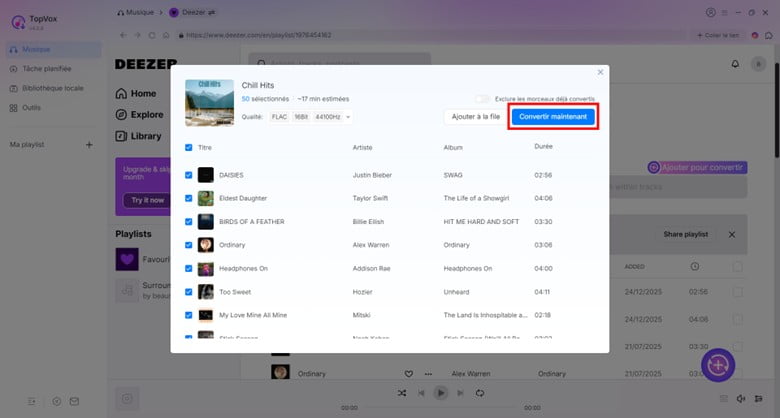The height and width of the screenshot is (418, 780).
Task: Select Musique in the TopVox sidebar
Action: pyautogui.click(x=54, y=49)
